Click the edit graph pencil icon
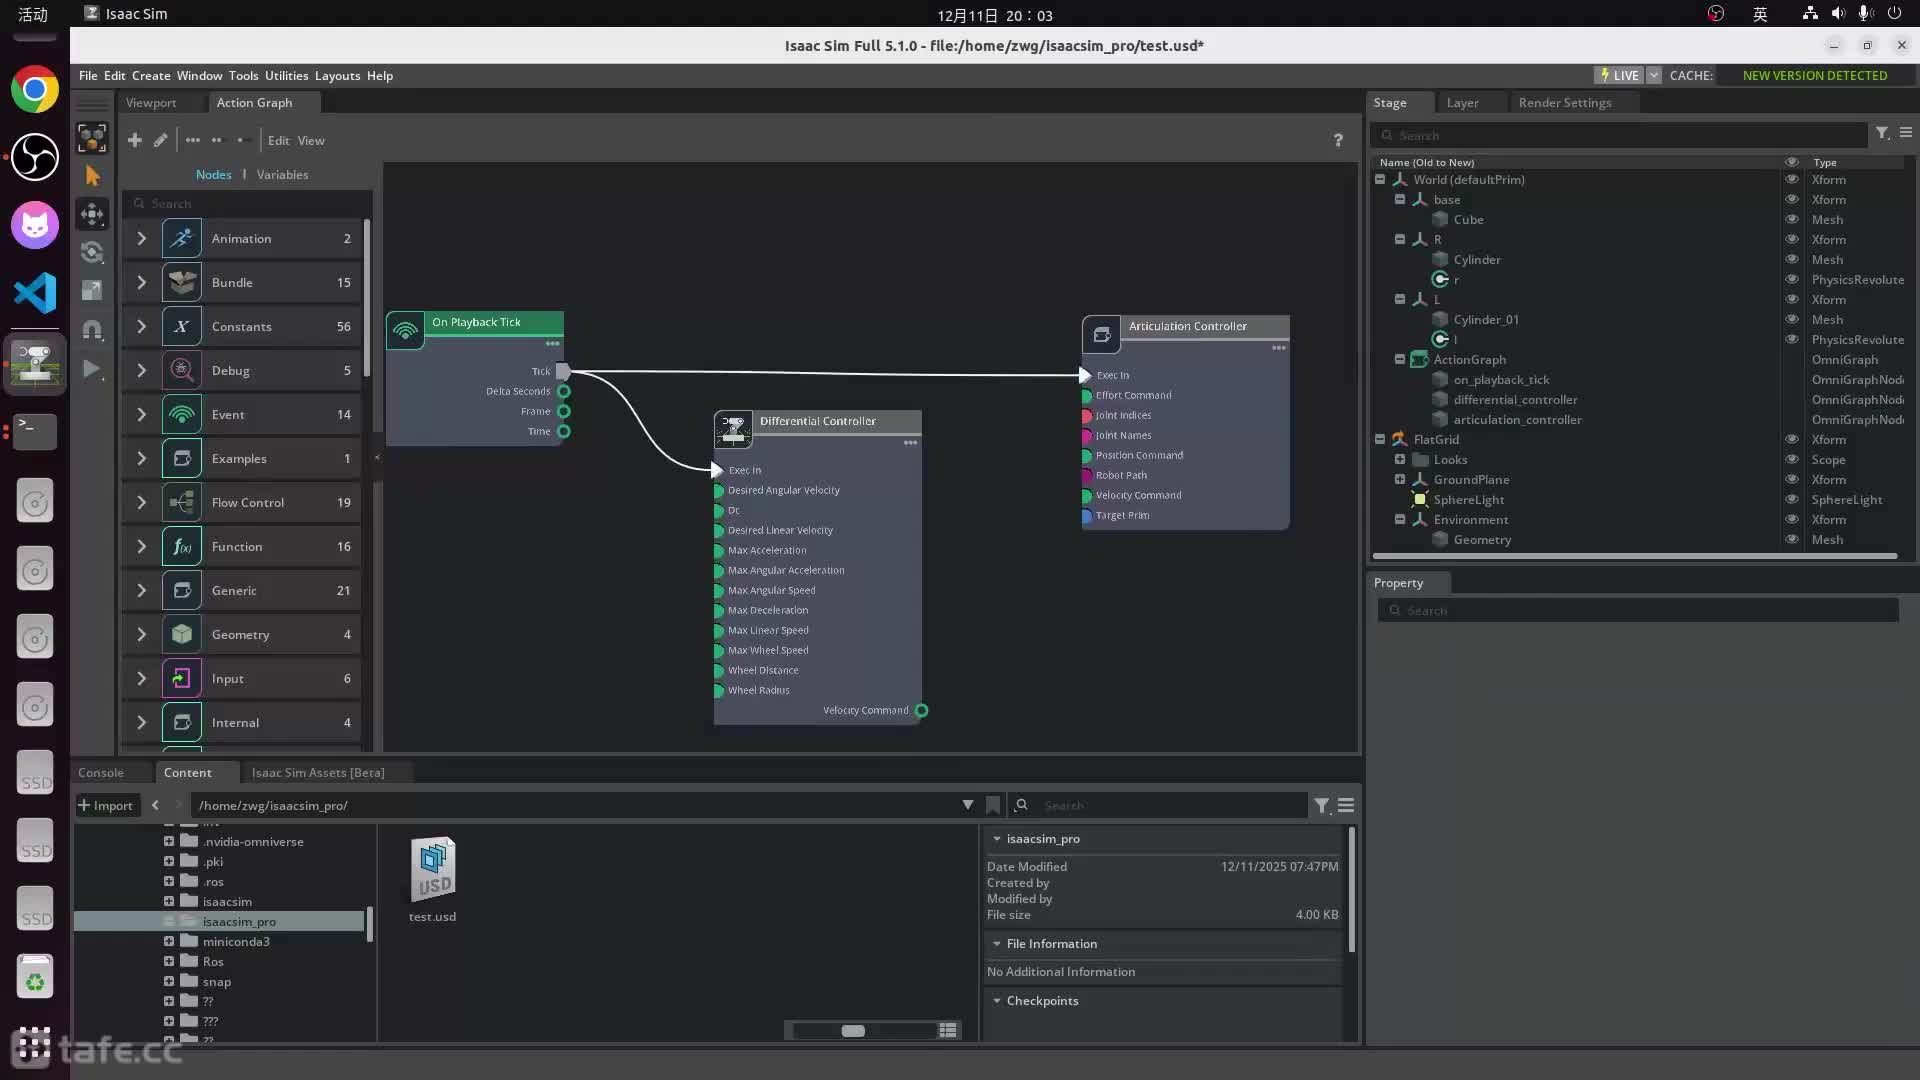Viewport: 1920px width, 1080px height. (160, 140)
